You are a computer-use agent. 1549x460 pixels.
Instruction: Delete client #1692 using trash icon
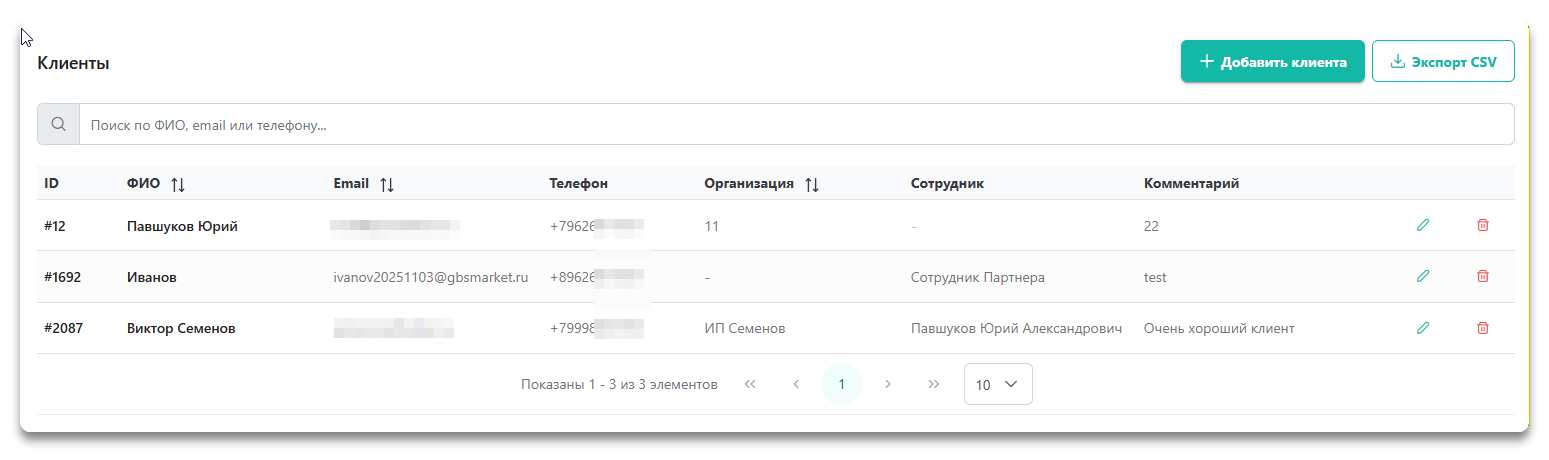pos(1482,276)
